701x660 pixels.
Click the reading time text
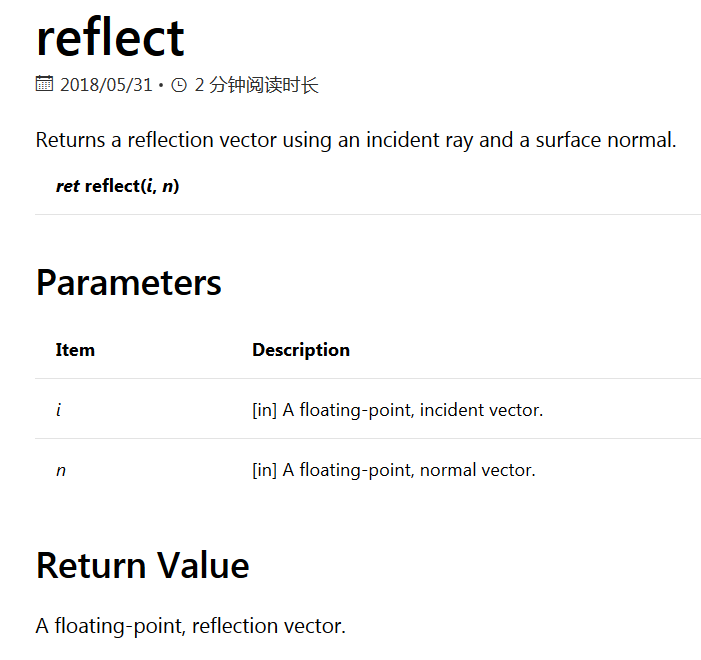point(257,85)
